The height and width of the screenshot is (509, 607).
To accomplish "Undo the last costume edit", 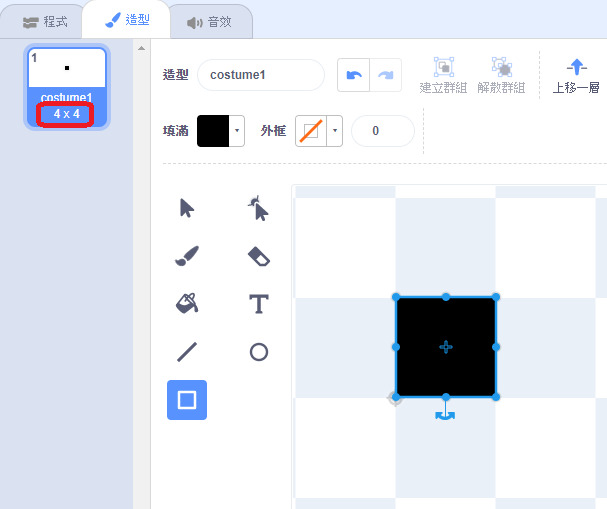I will (353, 75).
